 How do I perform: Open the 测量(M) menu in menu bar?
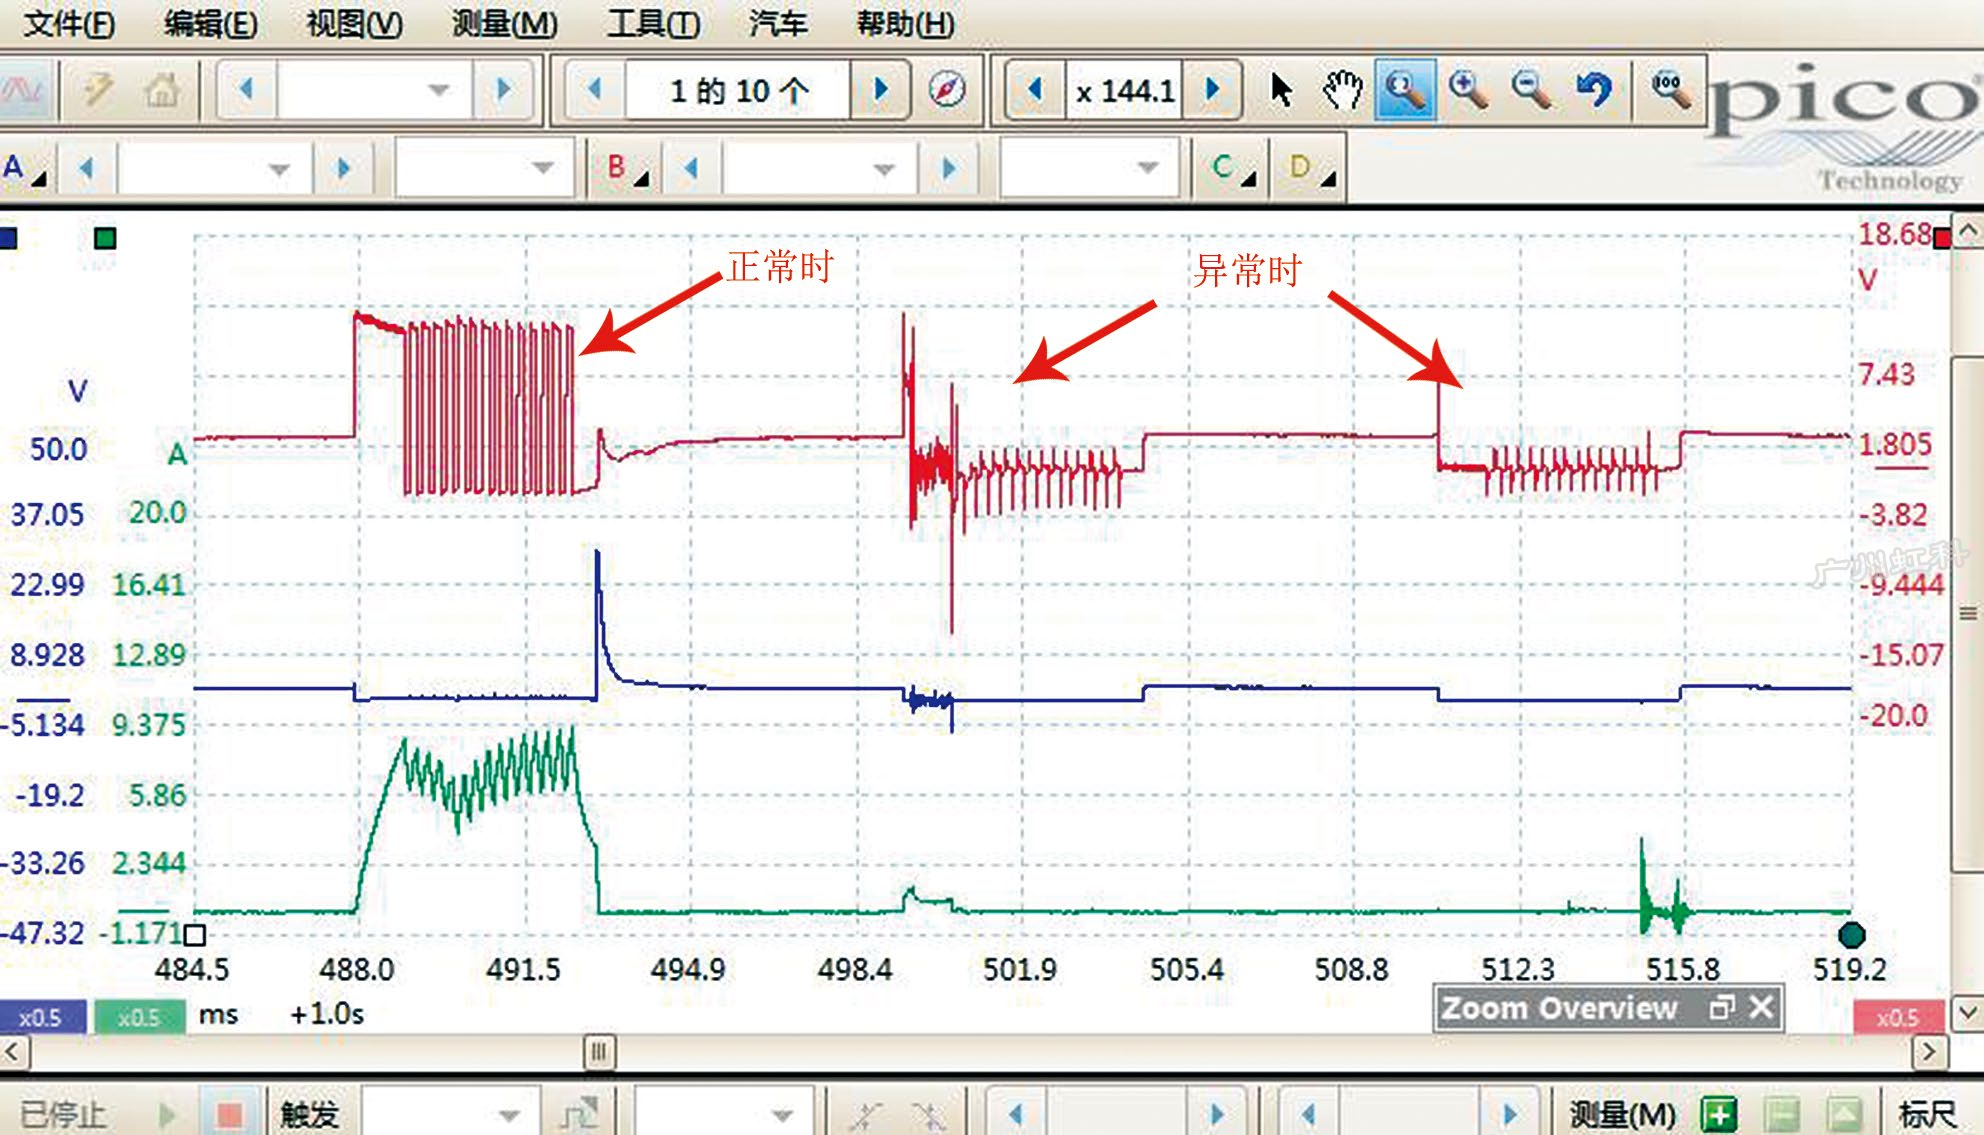coord(504,23)
